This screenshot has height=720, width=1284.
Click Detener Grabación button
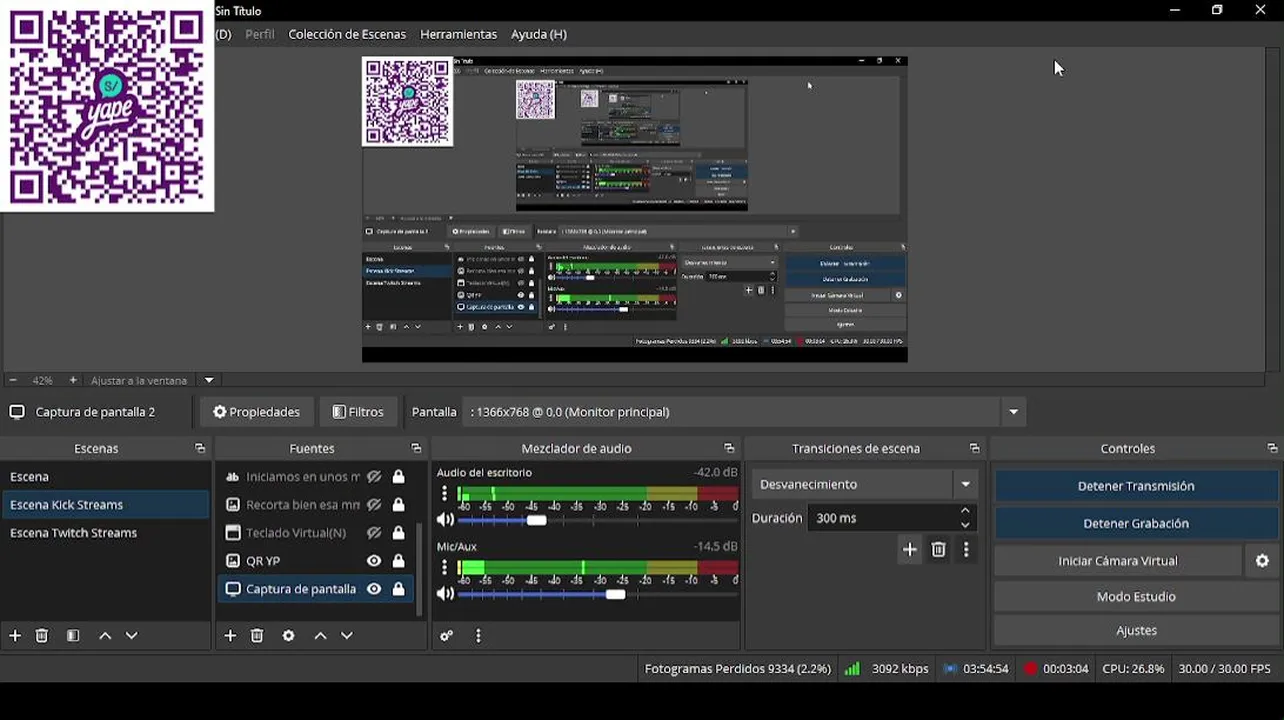[x=1136, y=523]
